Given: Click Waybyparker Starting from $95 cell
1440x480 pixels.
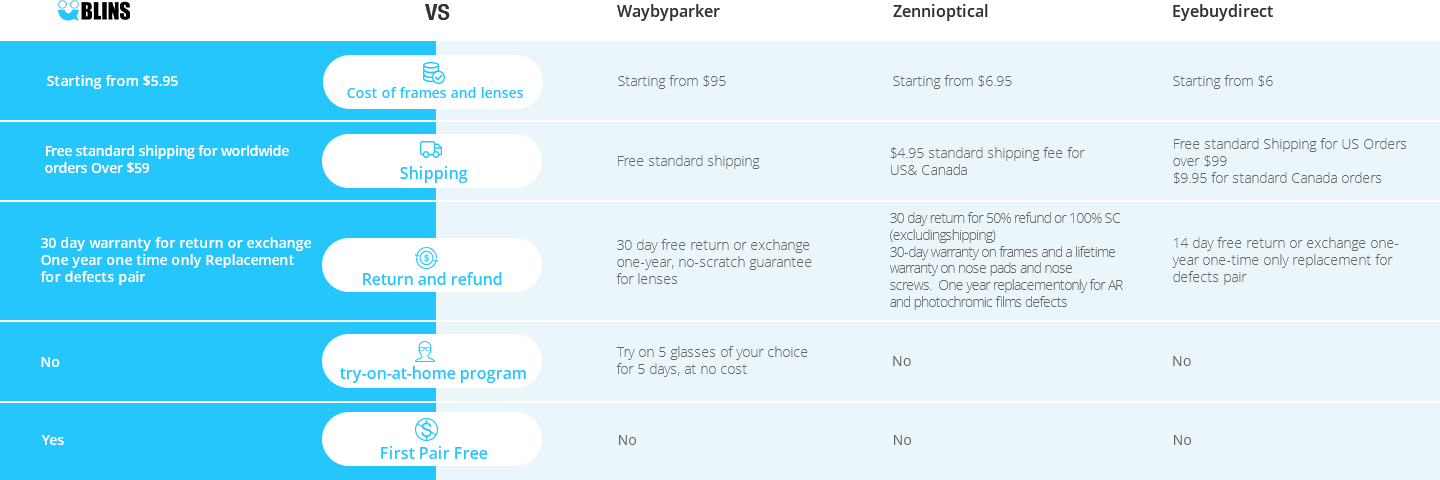Looking at the screenshot, I should pyautogui.click(x=672, y=81).
